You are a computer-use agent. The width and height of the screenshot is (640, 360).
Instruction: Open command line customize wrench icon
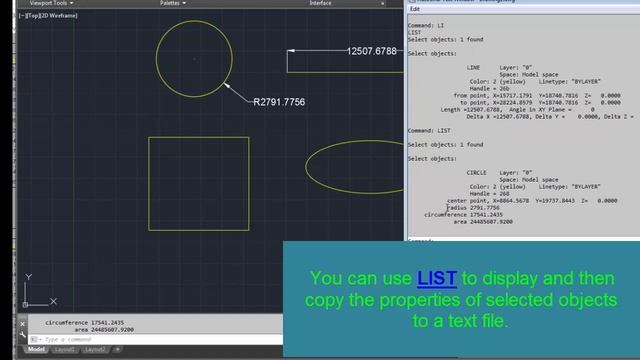pyautogui.click(x=22, y=335)
